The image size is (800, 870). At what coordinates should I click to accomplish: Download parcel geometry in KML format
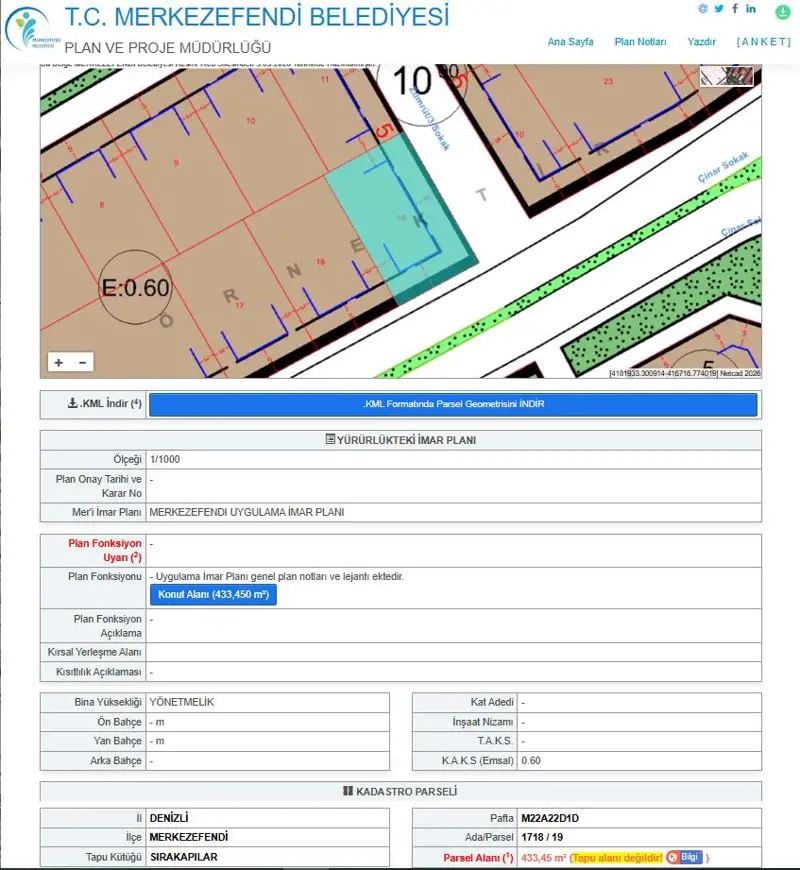tap(453, 404)
